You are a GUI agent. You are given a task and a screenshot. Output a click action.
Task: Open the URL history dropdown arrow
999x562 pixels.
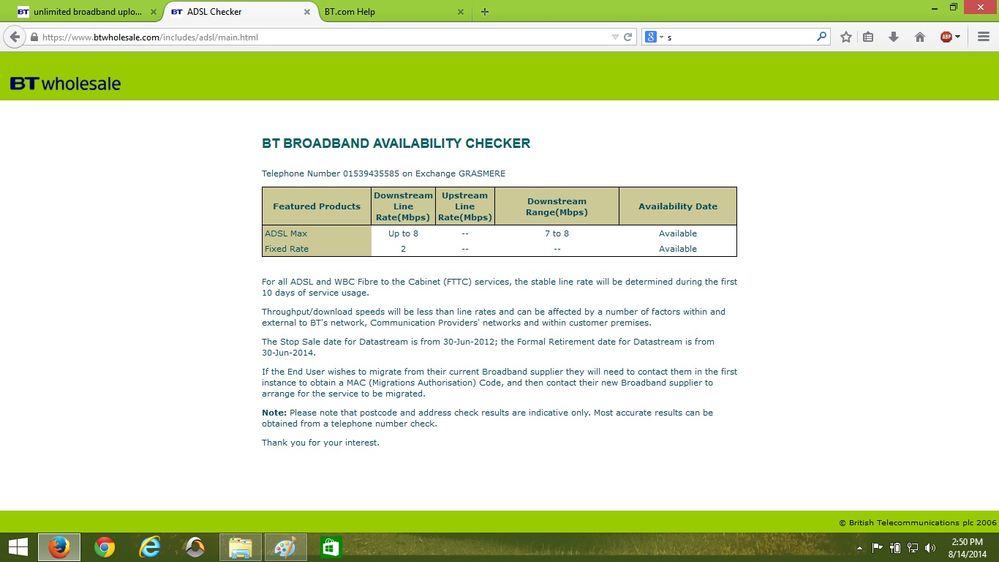pos(615,37)
